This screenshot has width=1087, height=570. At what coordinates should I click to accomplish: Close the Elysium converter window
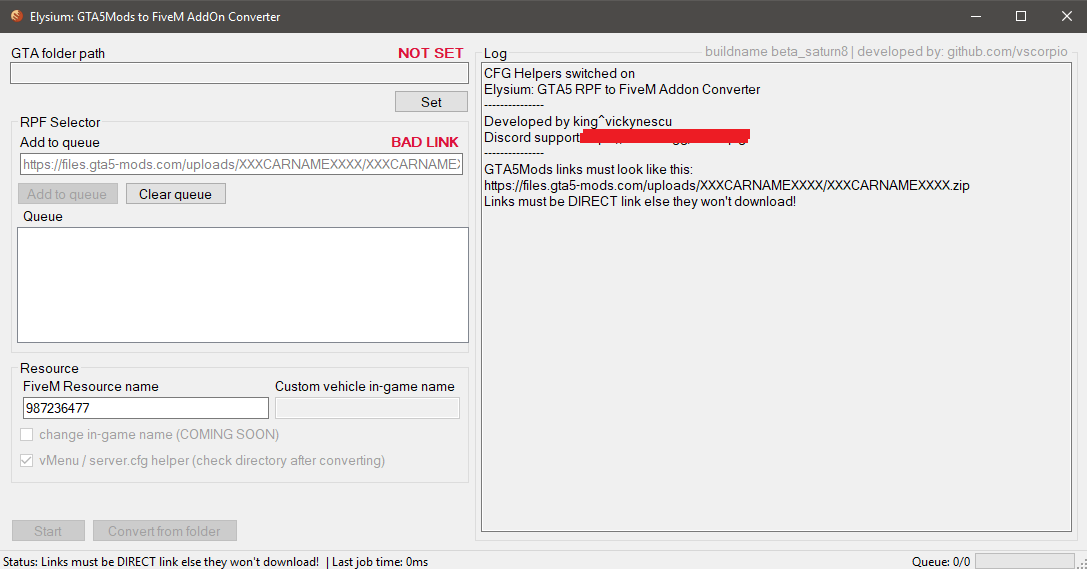(1066, 16)
